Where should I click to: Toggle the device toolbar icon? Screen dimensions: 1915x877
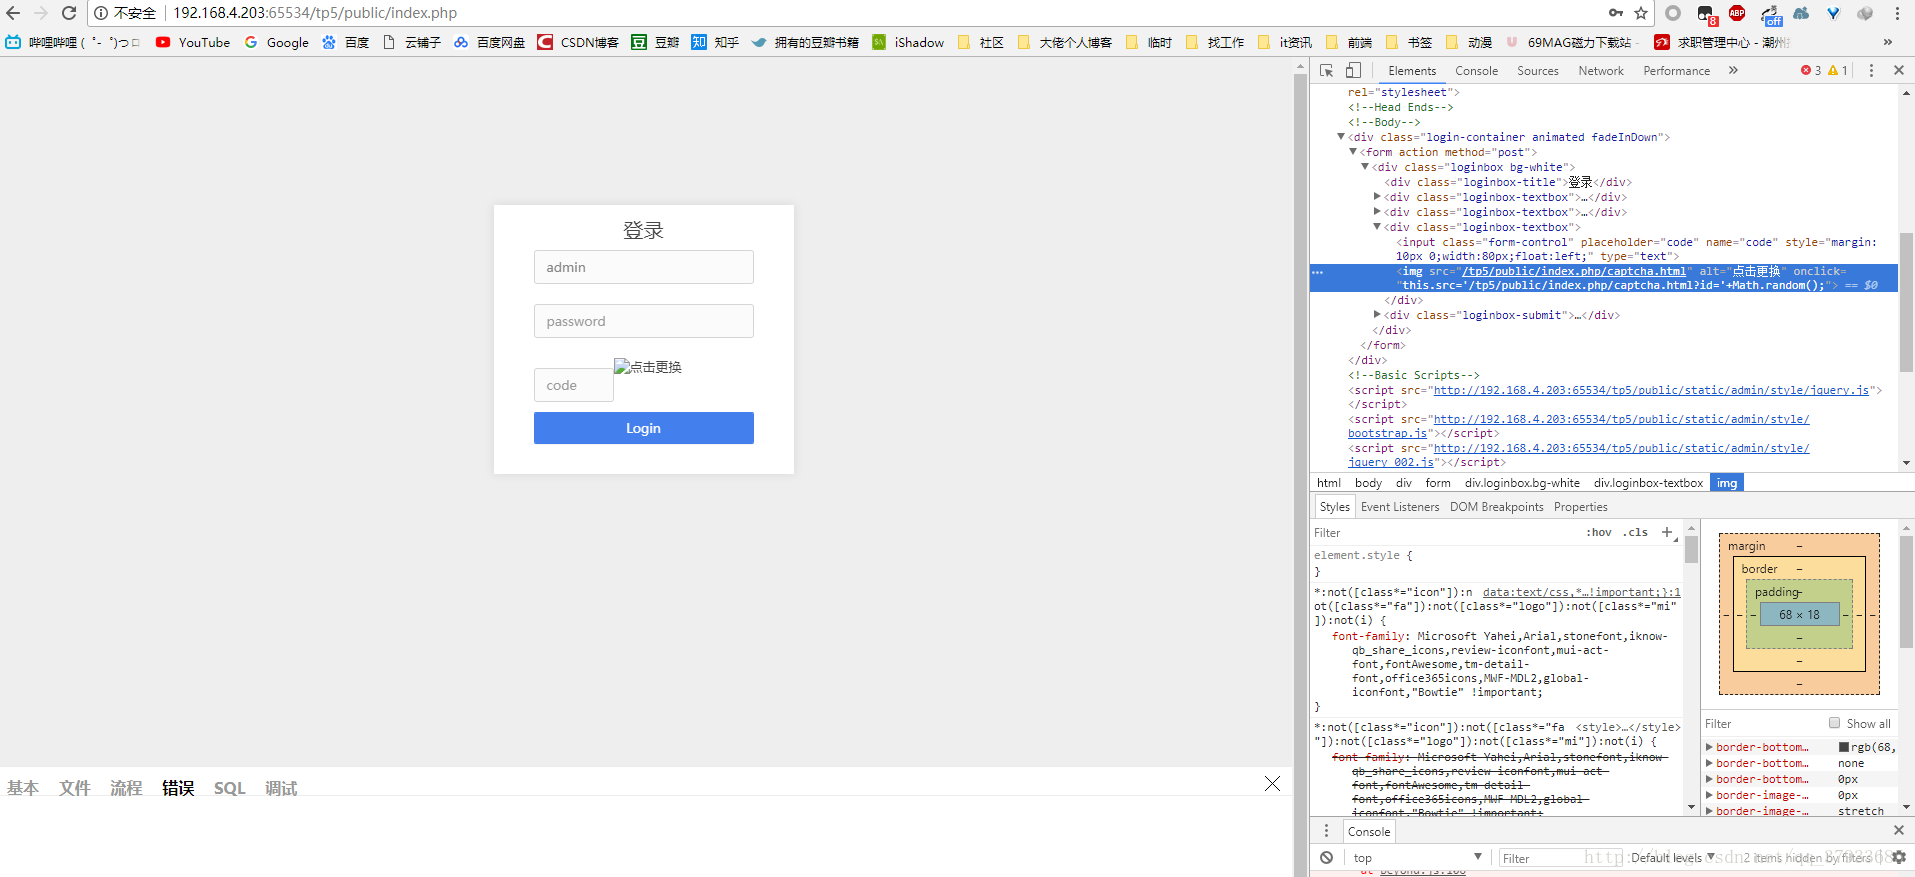1353,70
